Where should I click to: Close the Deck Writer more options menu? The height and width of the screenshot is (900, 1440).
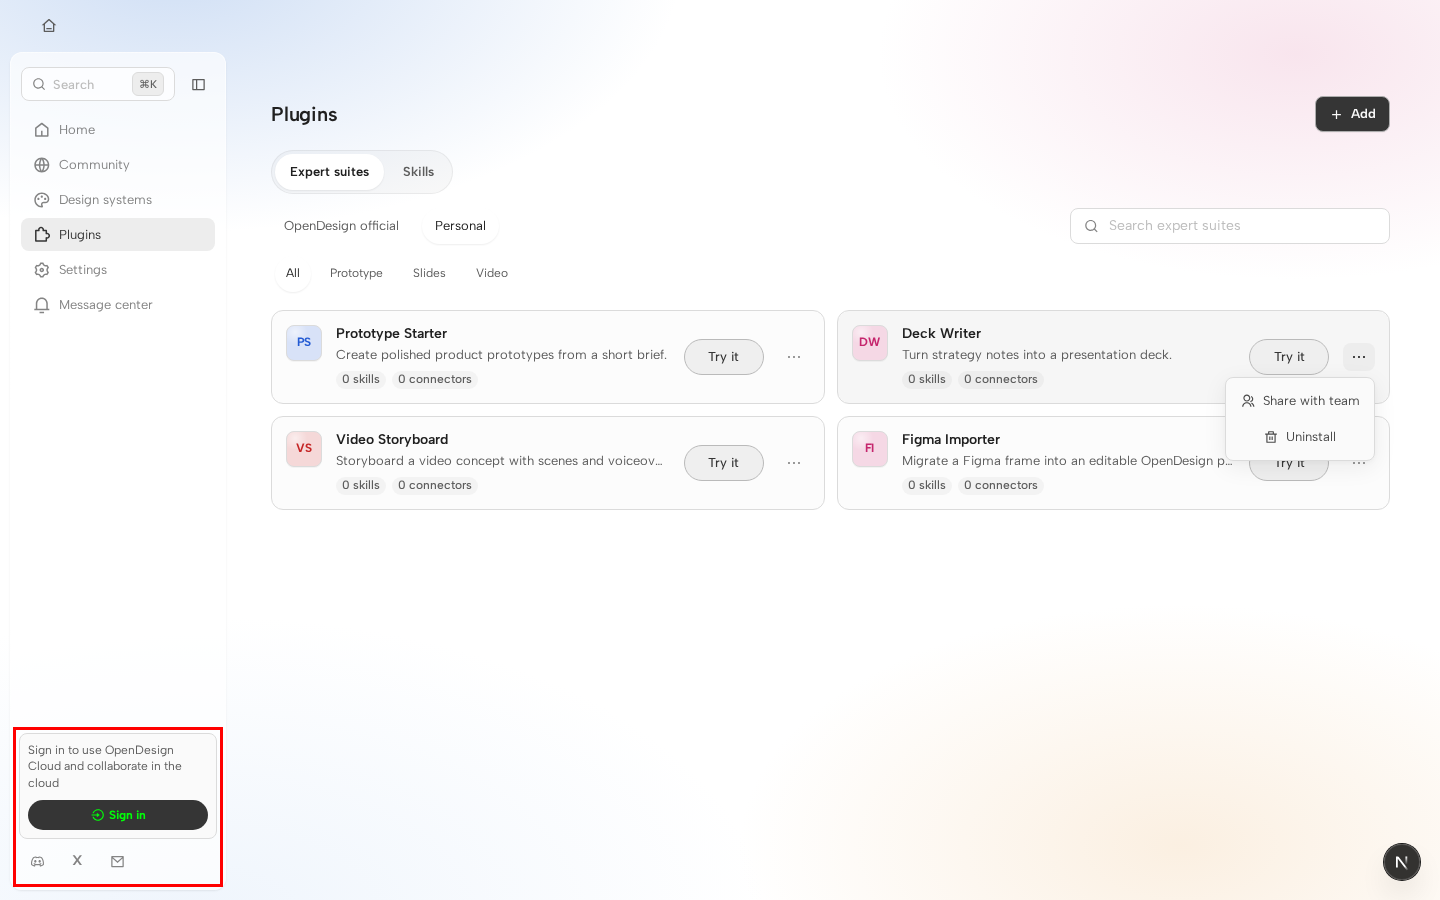pos(1359,357)
